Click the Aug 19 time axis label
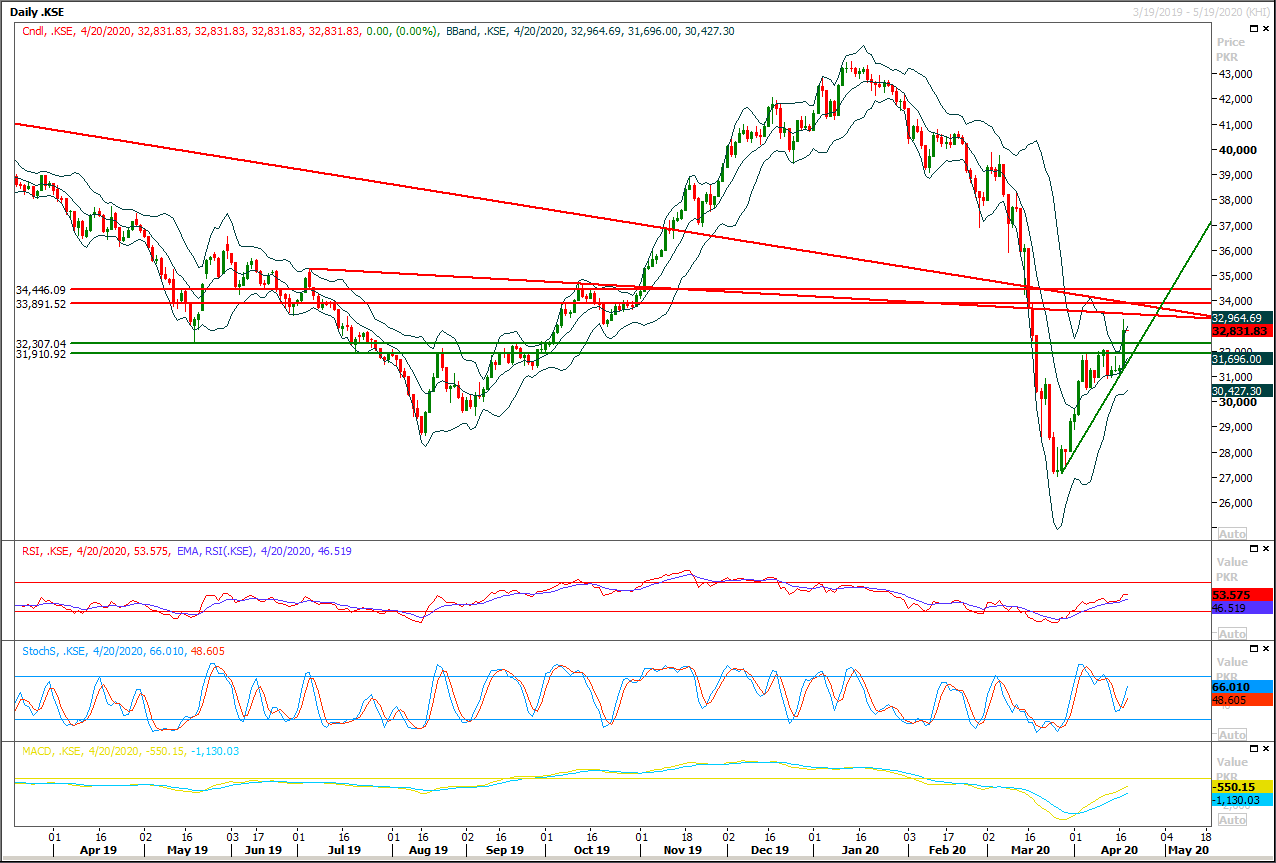 [x=428, y=850]
